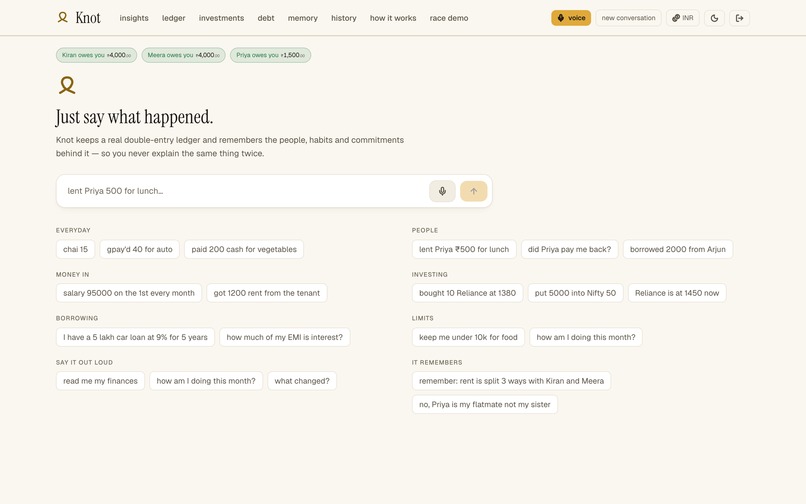The width and height of the screenshot is (806, 504).
Task: Click the Priya owes you ₹1,500 chip
Action: pyautogui.click(x=270, y=55)
